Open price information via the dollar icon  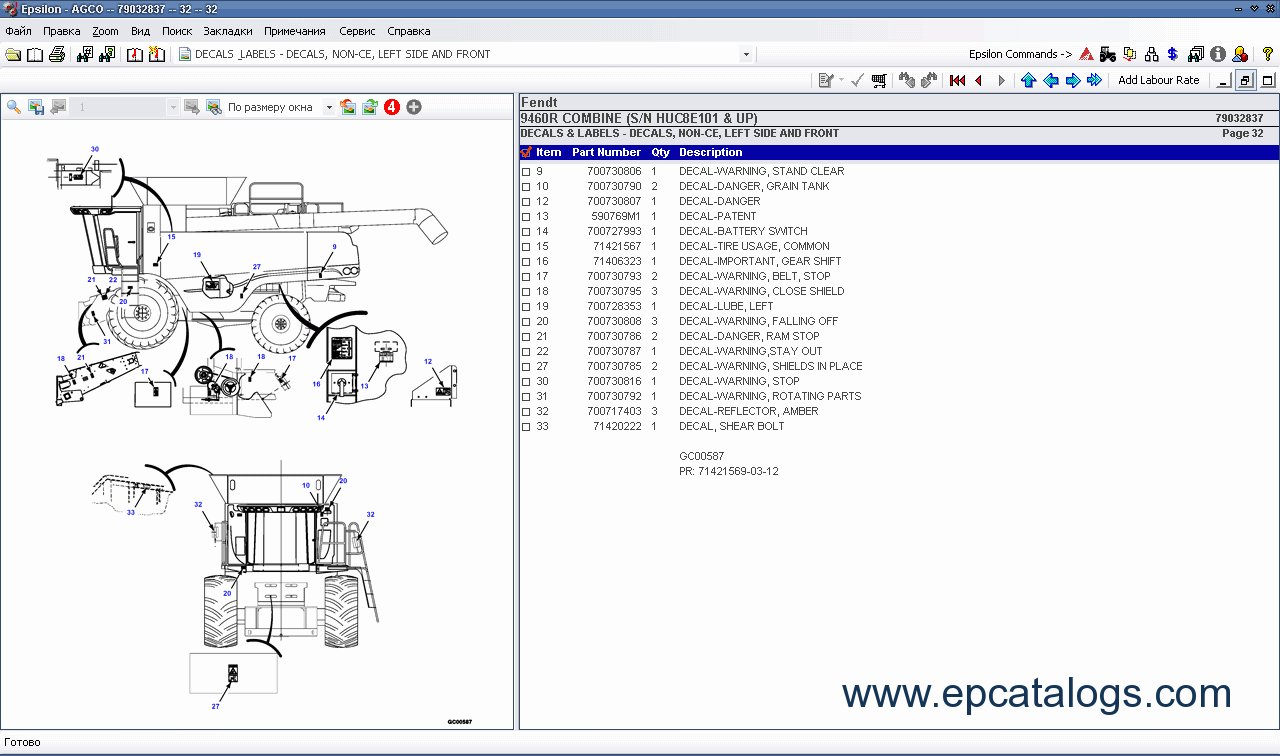1171,54
